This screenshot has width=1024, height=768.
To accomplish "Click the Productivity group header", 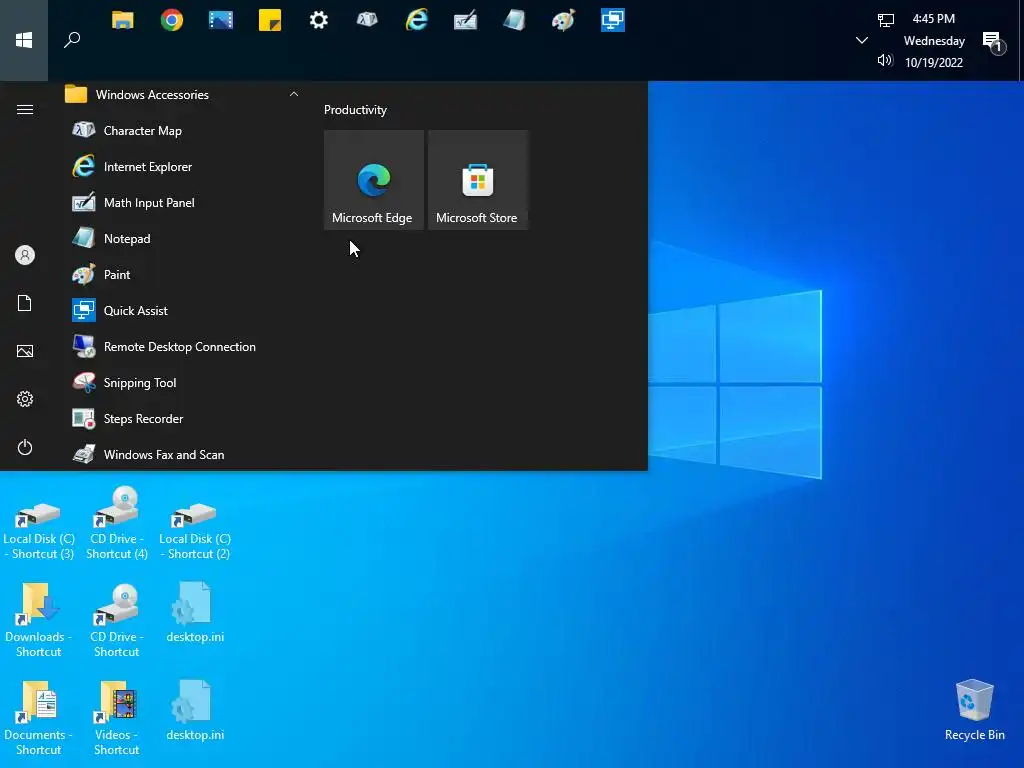I will coord(355,110).
